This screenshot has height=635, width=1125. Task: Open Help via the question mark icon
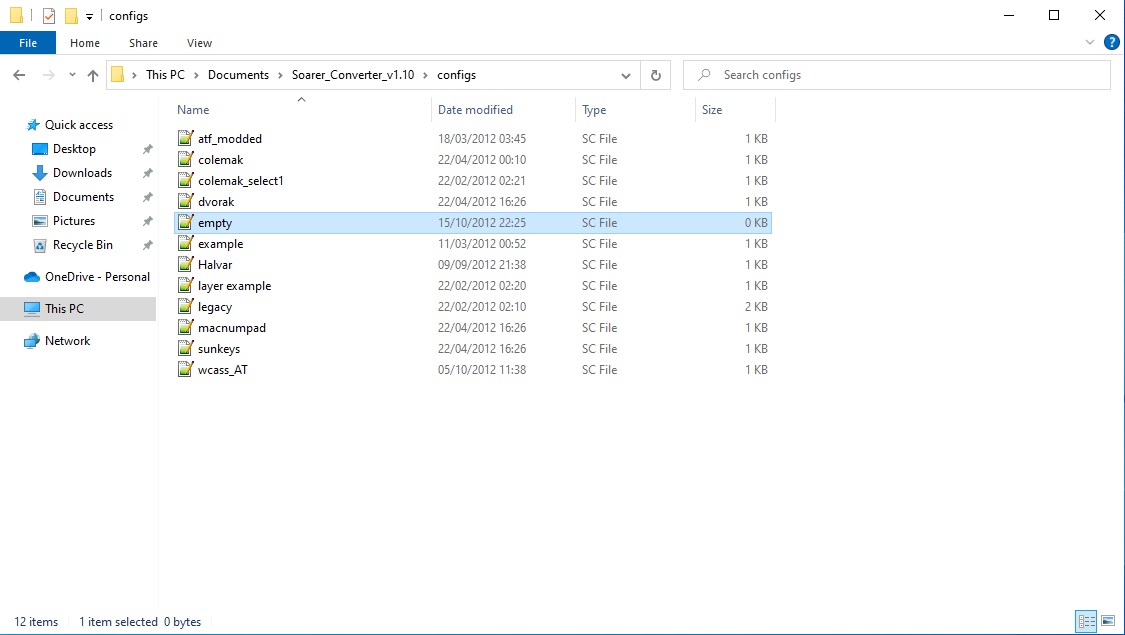[1110, 42]
